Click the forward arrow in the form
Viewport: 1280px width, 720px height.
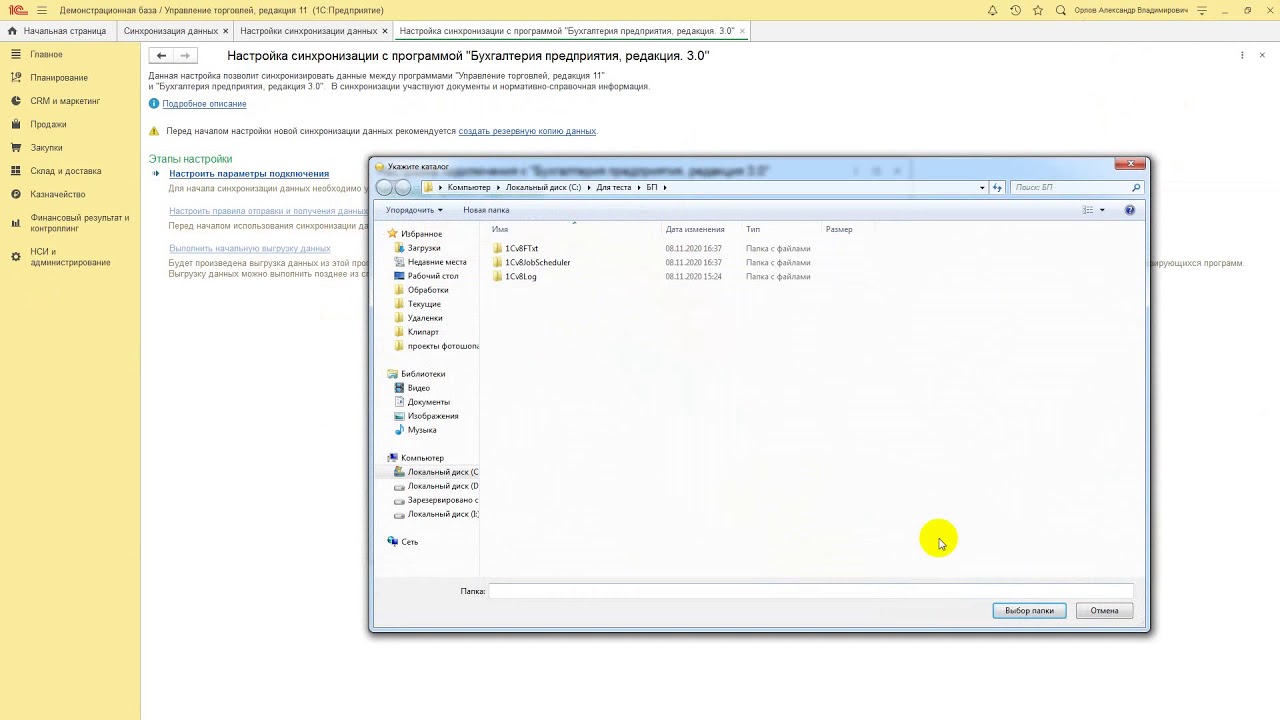point(184,56)
